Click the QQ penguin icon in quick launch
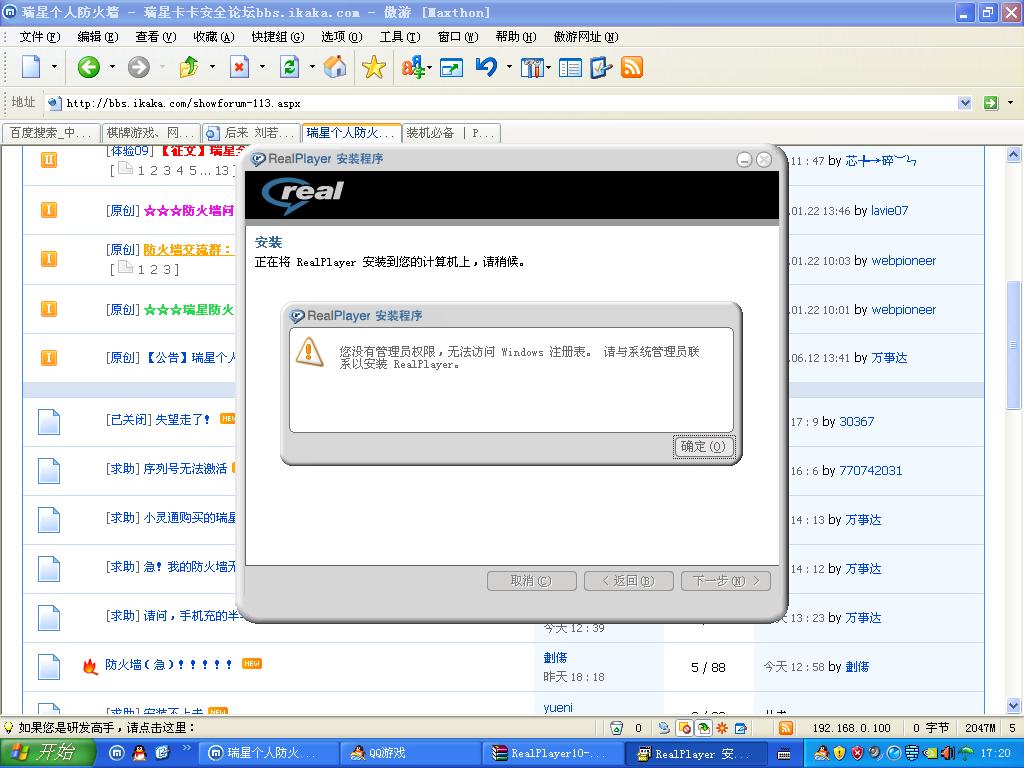The image size is (1024, 768). pos(139,753)
